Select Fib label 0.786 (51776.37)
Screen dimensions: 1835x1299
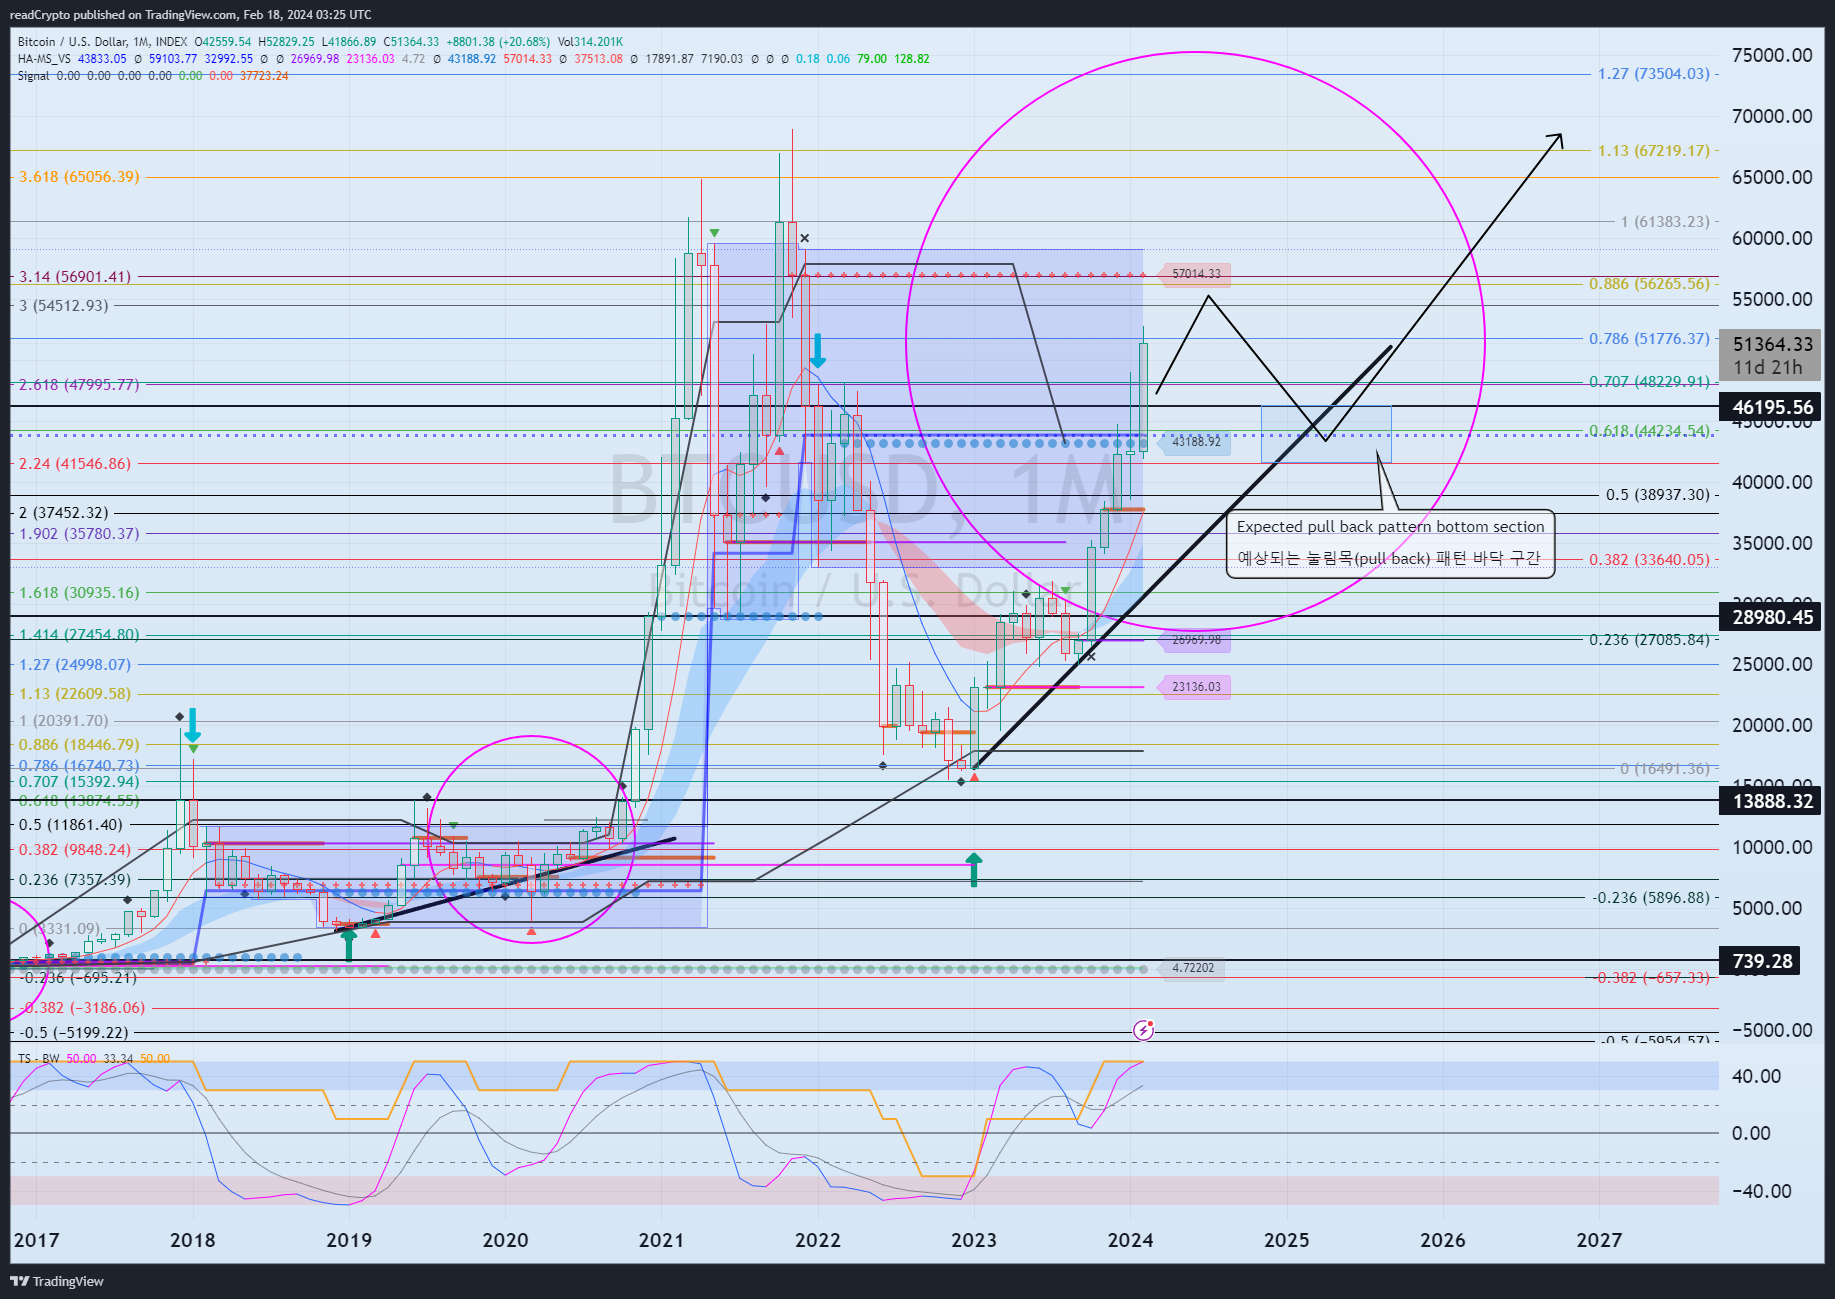pyautogui.click(x=1649, y=339)
